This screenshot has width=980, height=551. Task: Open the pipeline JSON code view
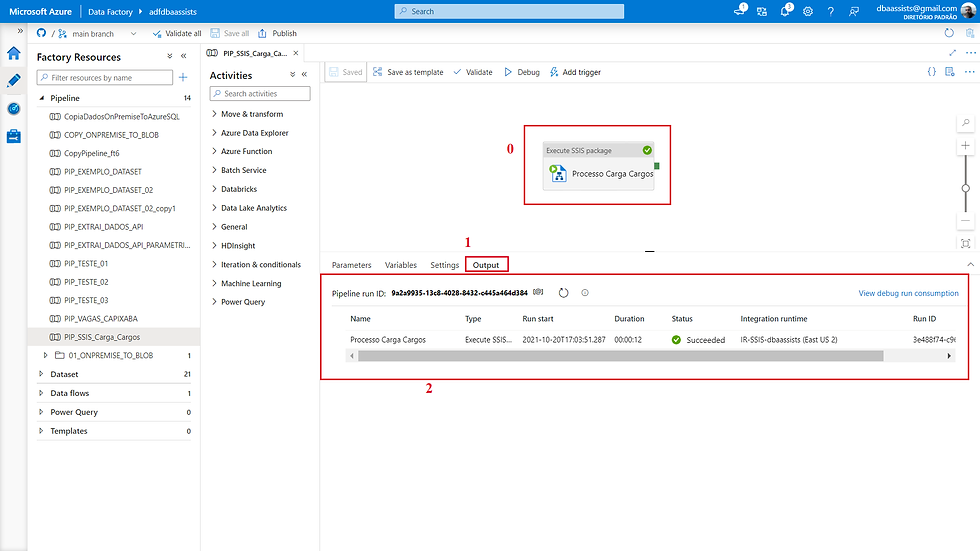tap(931, 72)
